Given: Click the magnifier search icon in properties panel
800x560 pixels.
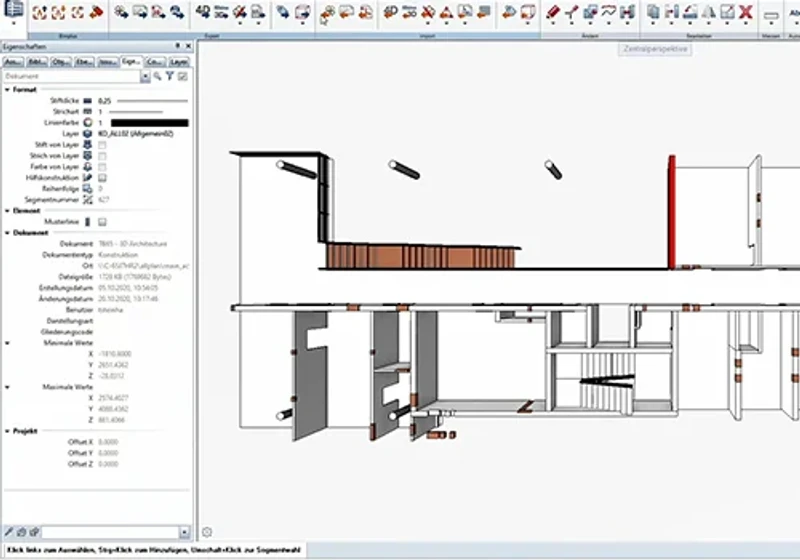Looking at the screenshot, I should (158, 76).
